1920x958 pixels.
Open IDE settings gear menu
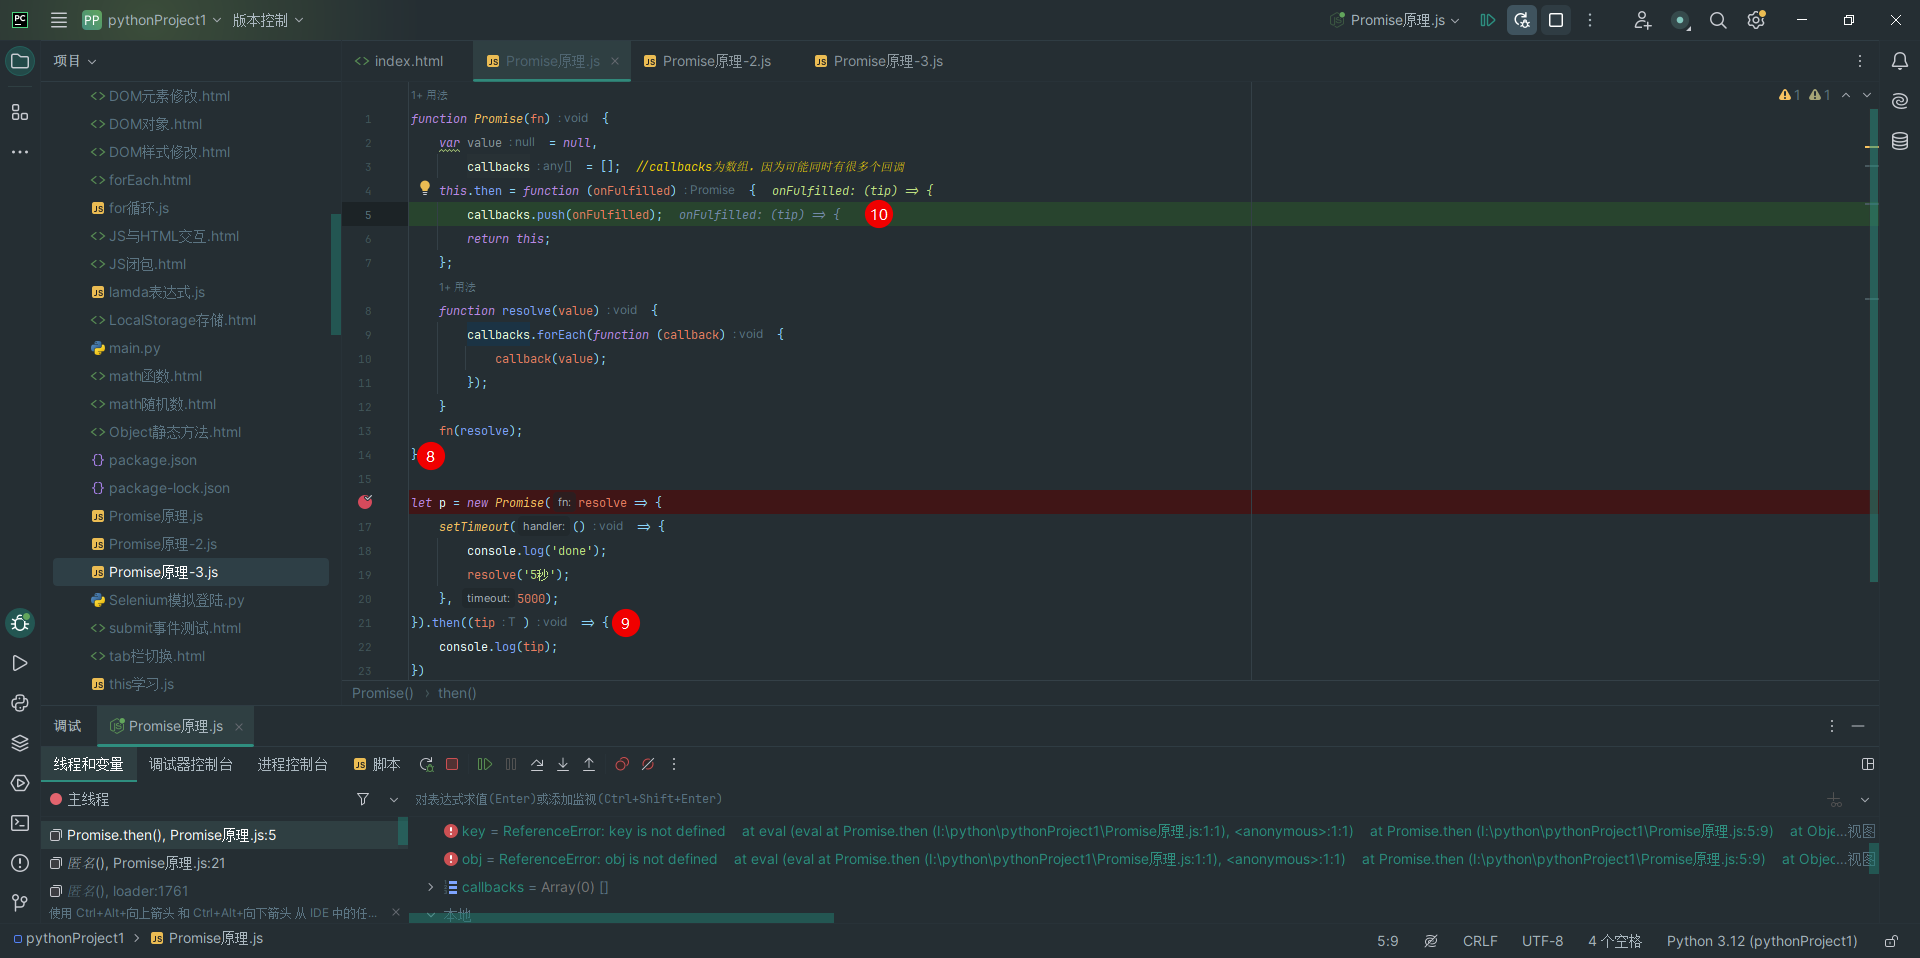1756,20
